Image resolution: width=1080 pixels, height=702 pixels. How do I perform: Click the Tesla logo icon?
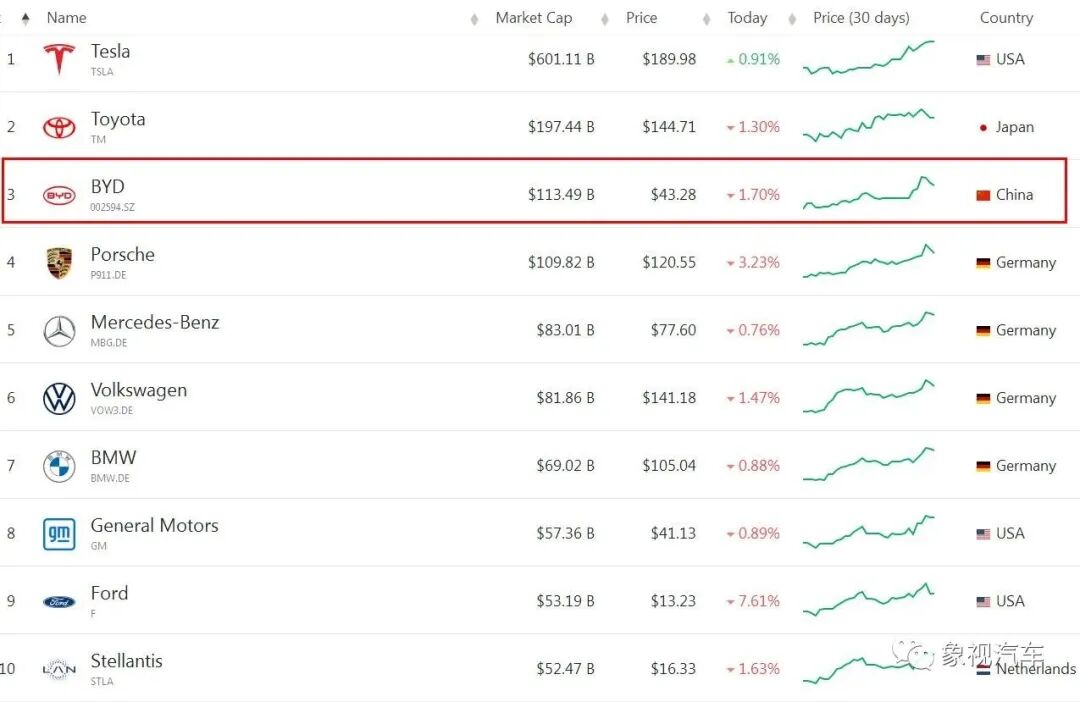click(x=59, y=59)
